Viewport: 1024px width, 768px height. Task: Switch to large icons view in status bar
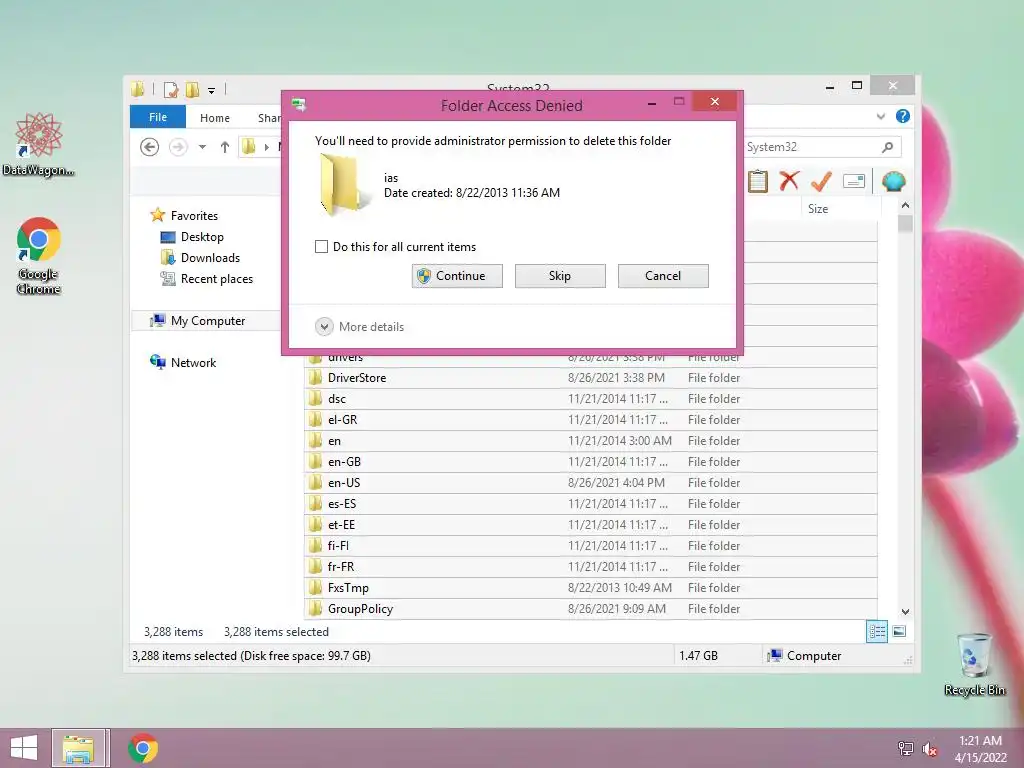pyautogui.click(x=899, y=632)
